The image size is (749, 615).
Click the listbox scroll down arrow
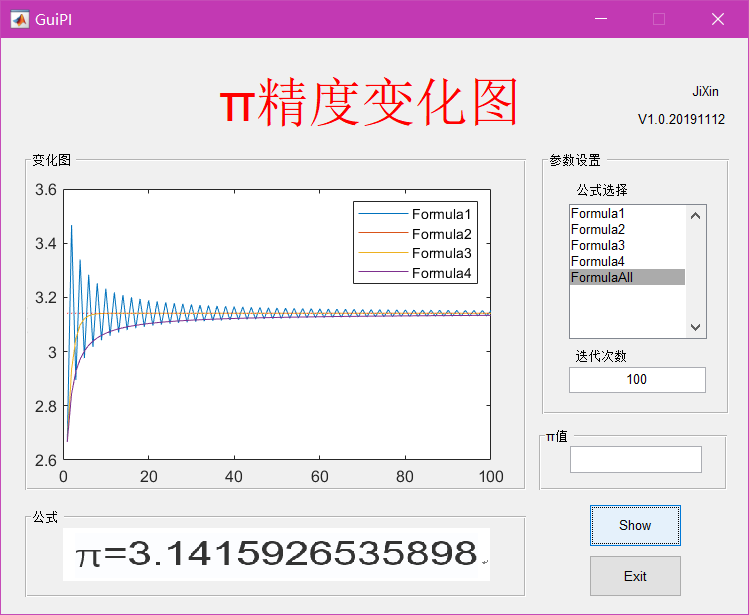[x=696, y=327]
